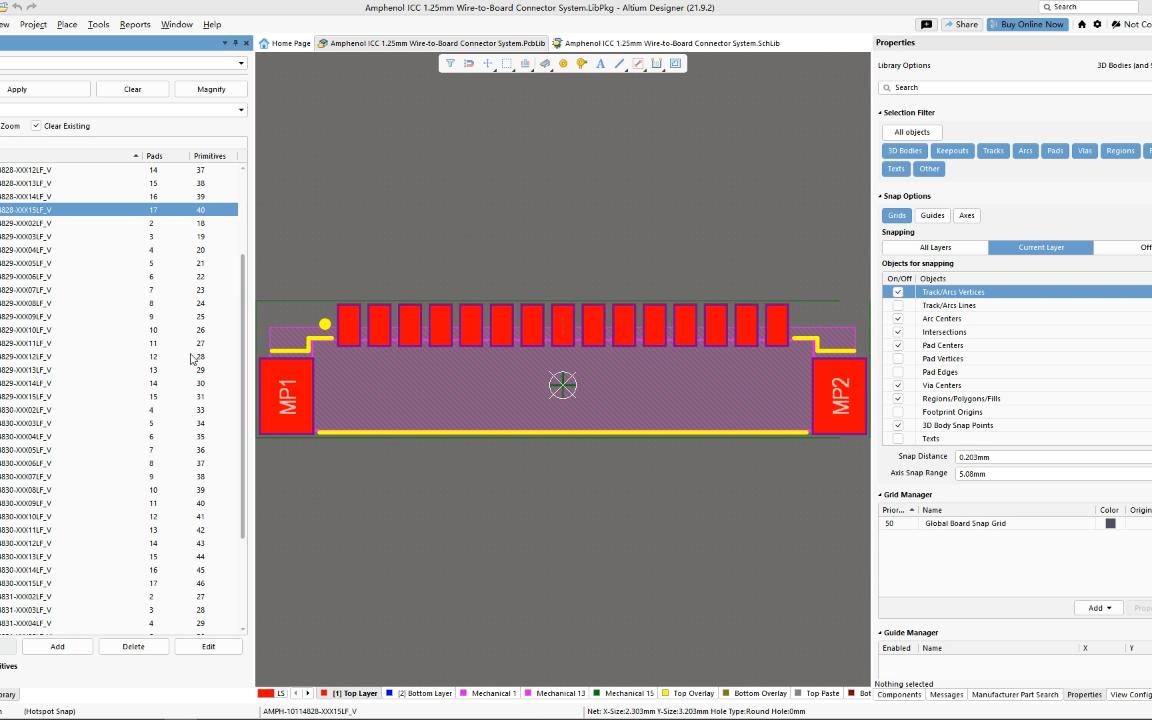Select the place pad icon

[564, 64]
